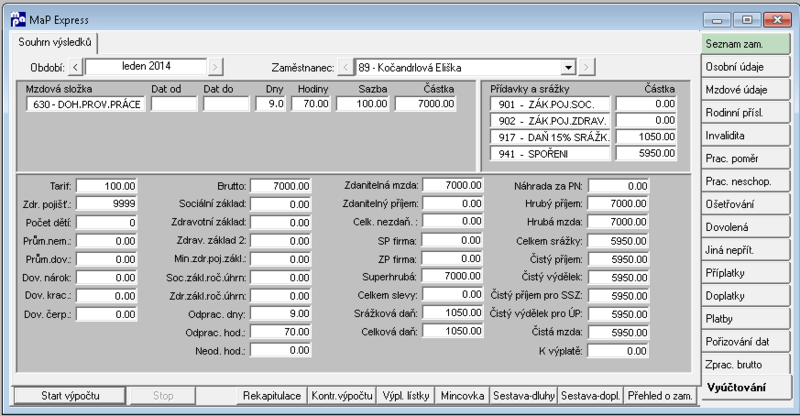Viewport: 800px width, 416px height.
Task: Select next employee arrow
Action: click(x=586, y=67)
